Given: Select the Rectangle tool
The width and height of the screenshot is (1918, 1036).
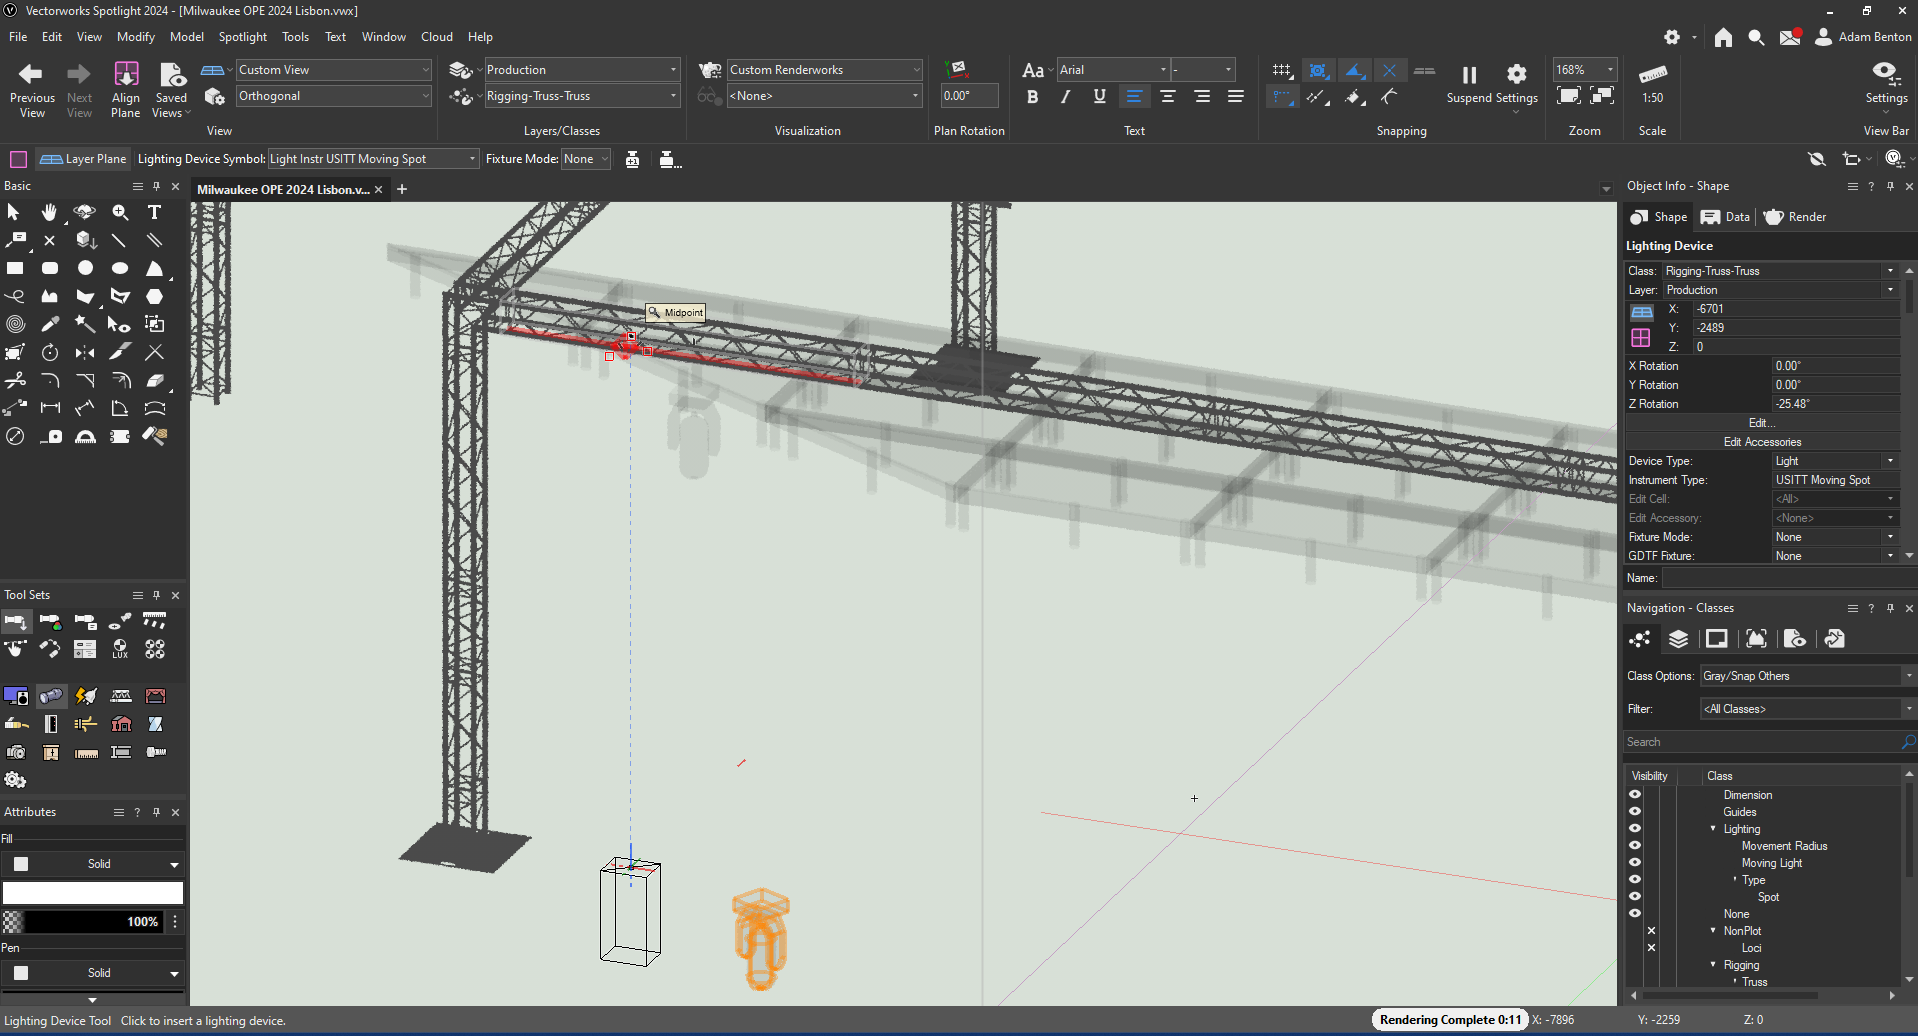Looking at the screenshot, I should 15,267.
